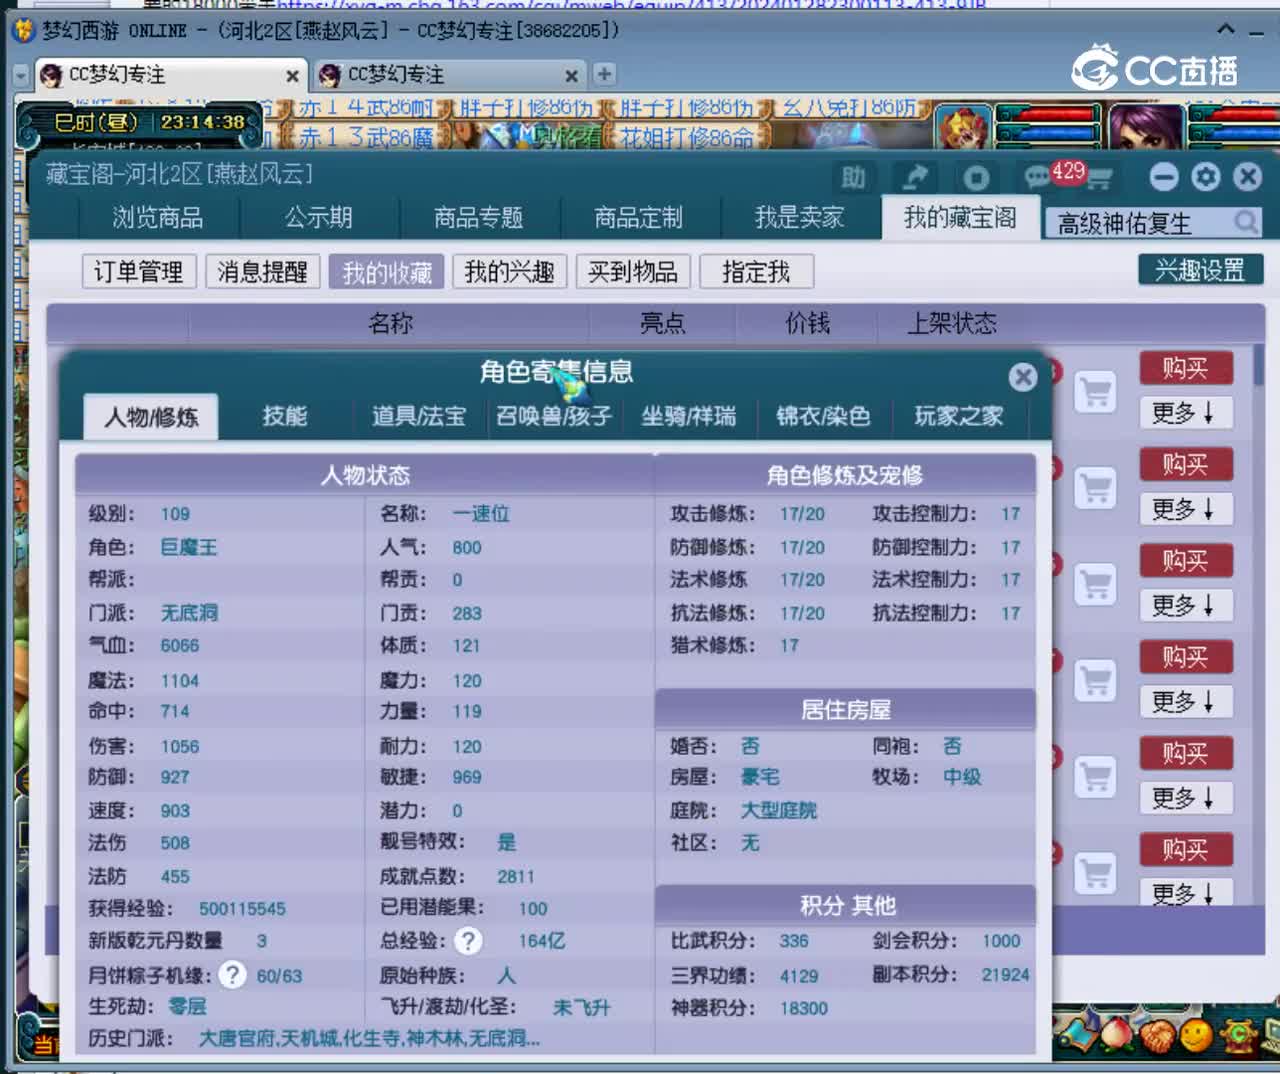Expand the second 更多 dropdown
1280x1074 pixels.
pyautogui.click(x=1184, y=509)
